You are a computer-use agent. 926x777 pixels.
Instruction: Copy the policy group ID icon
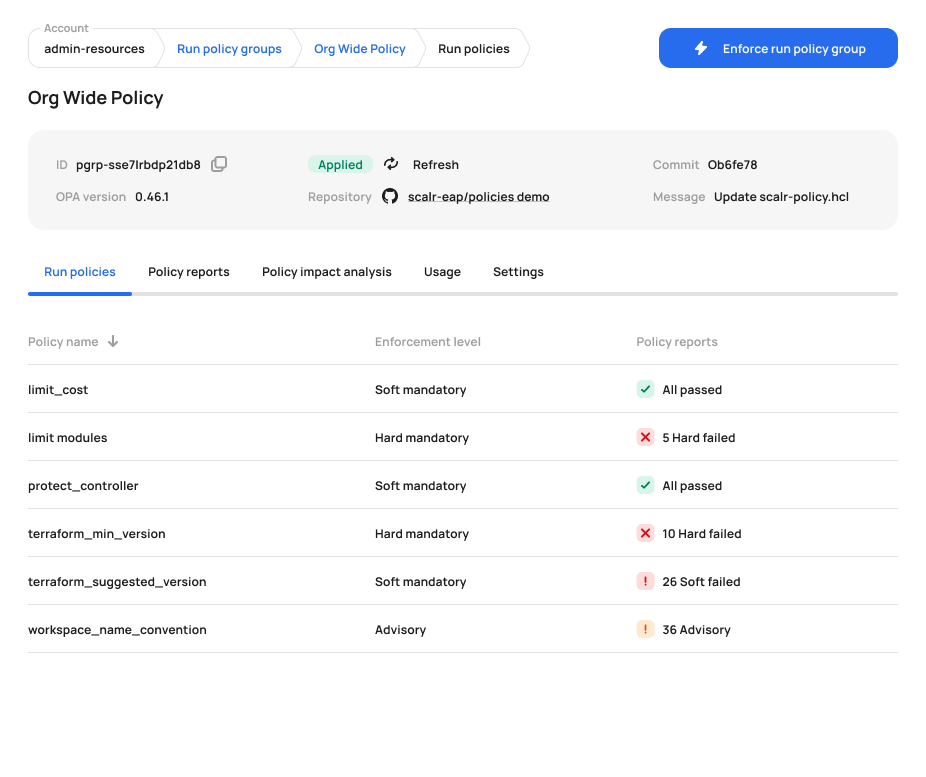(x=219, y=164)
